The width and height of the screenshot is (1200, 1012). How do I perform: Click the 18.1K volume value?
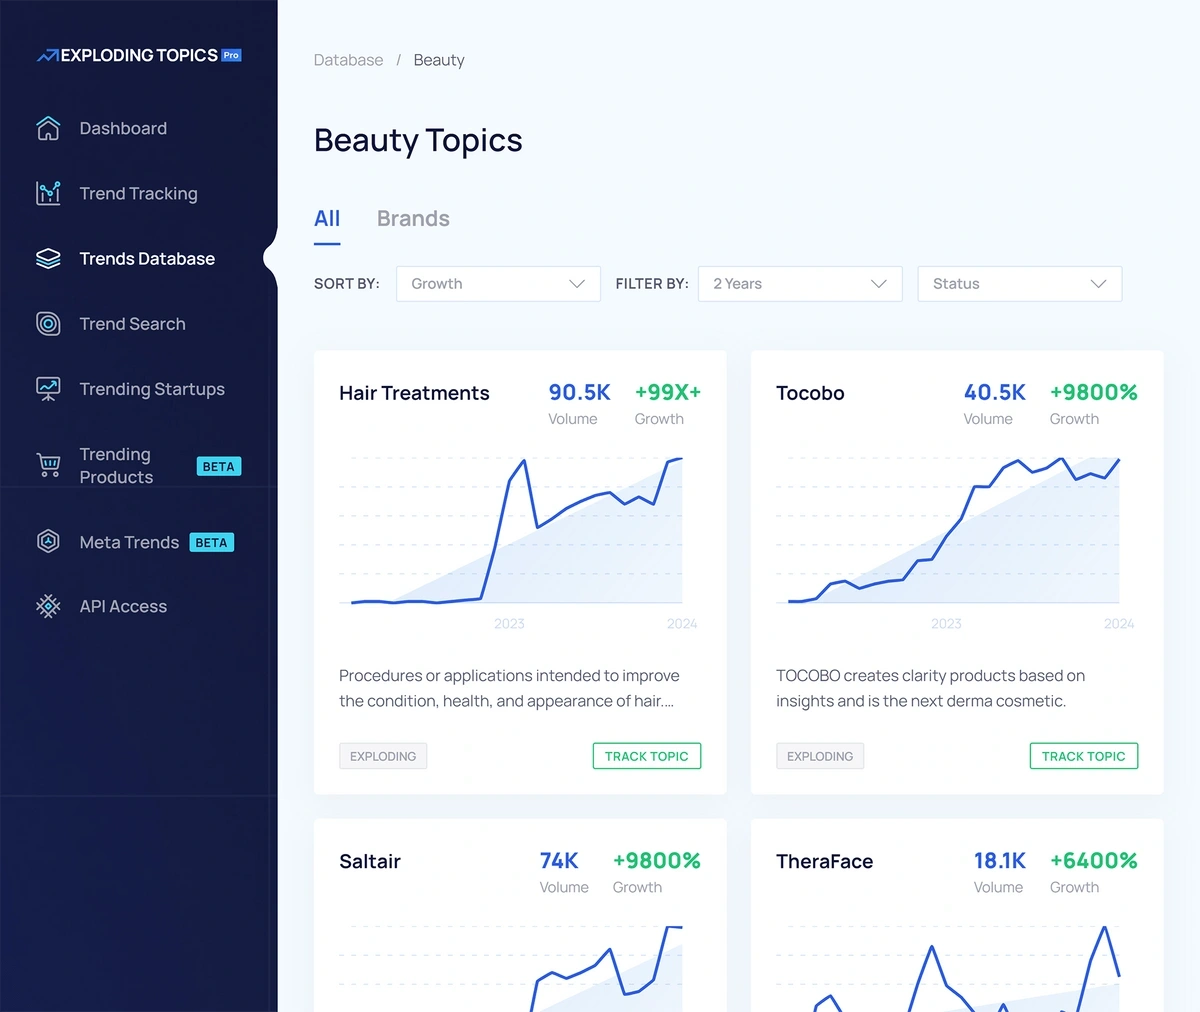(1000, 860)
